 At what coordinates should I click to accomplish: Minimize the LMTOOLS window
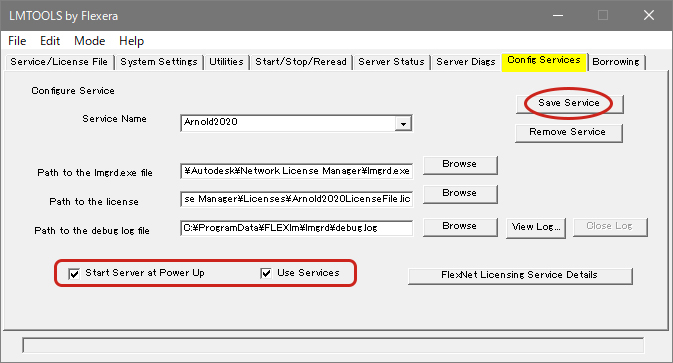point(558,15)
